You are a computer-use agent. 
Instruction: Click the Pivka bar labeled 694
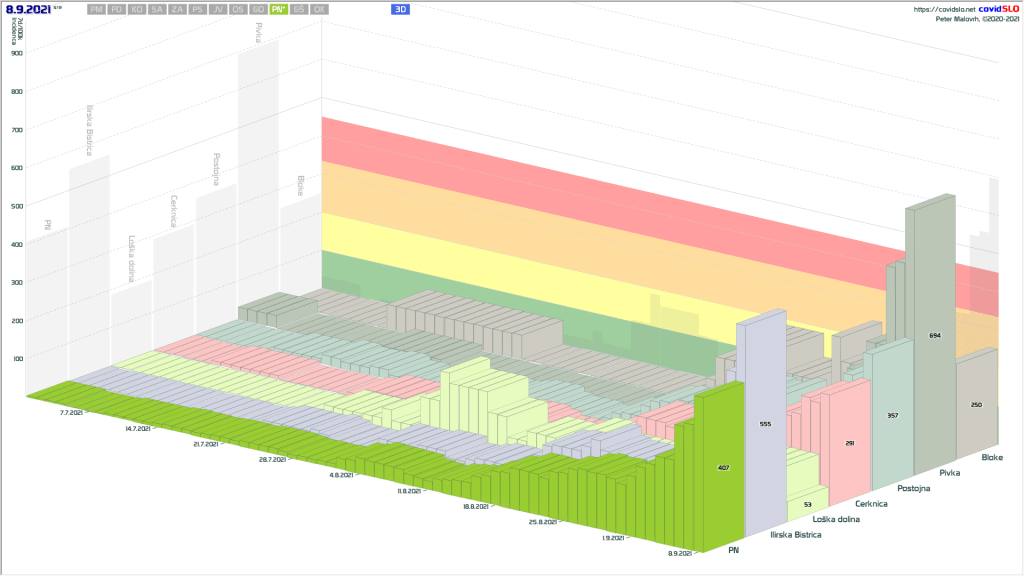pos(934,334)
